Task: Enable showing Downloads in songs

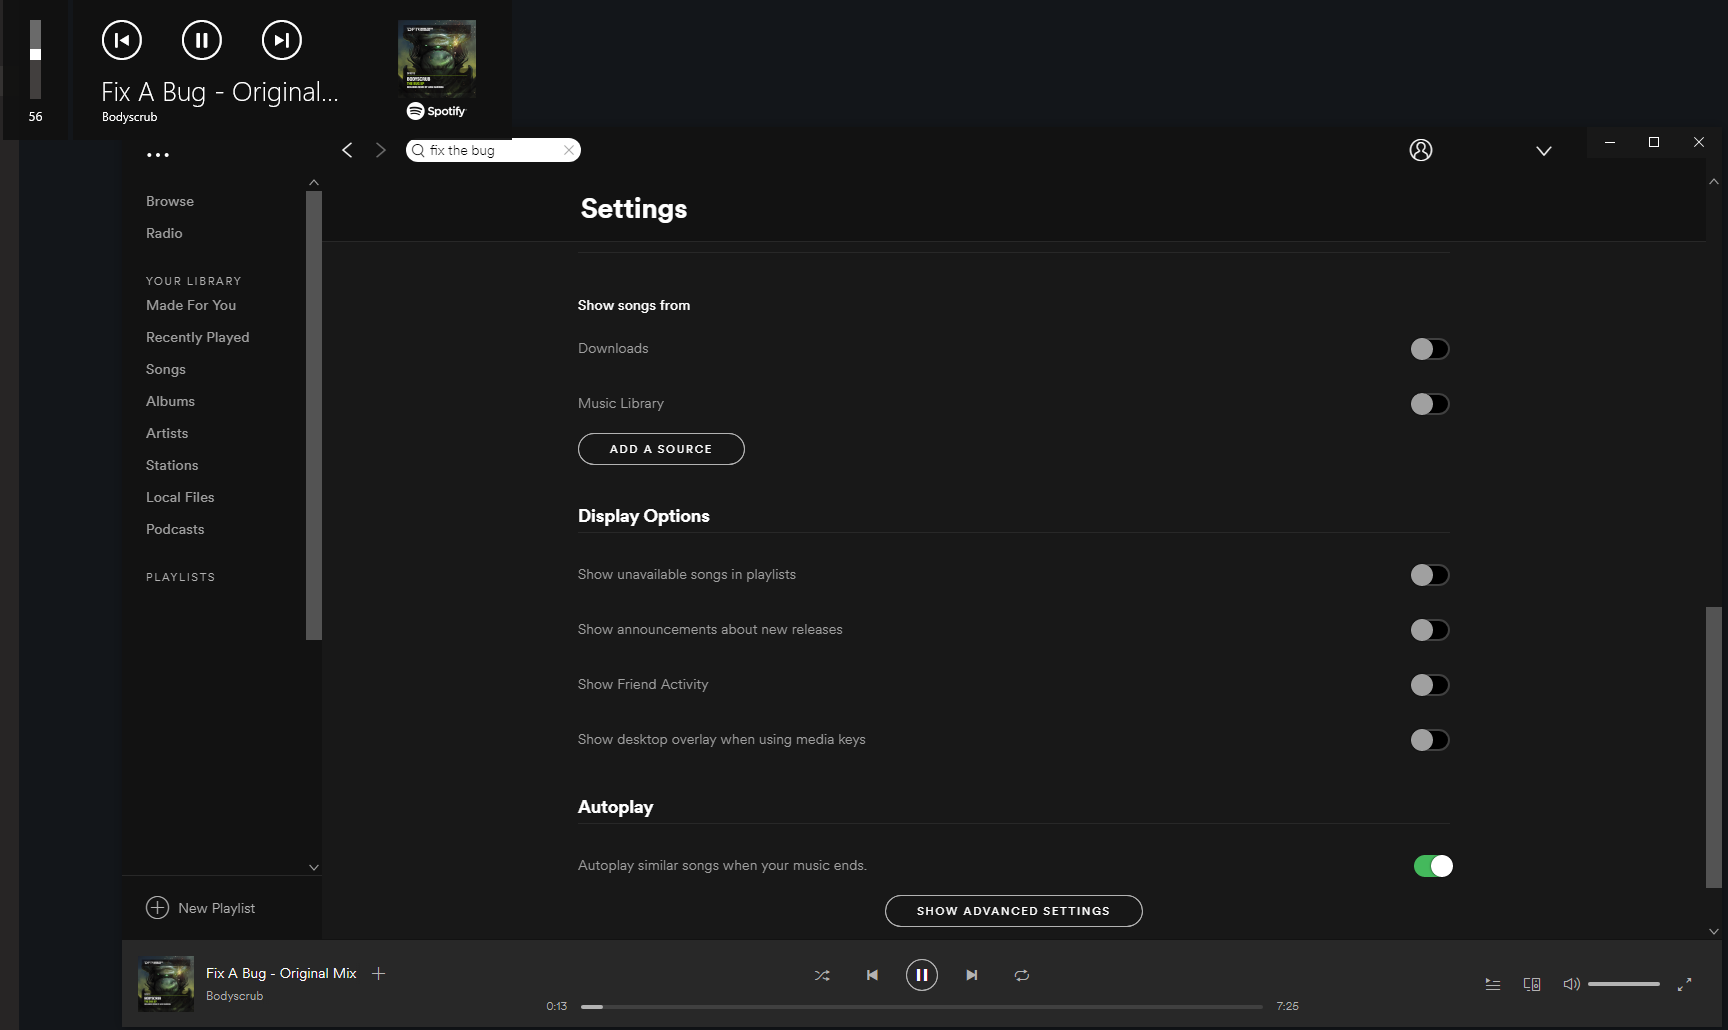Action: [x=1430, y=348]
